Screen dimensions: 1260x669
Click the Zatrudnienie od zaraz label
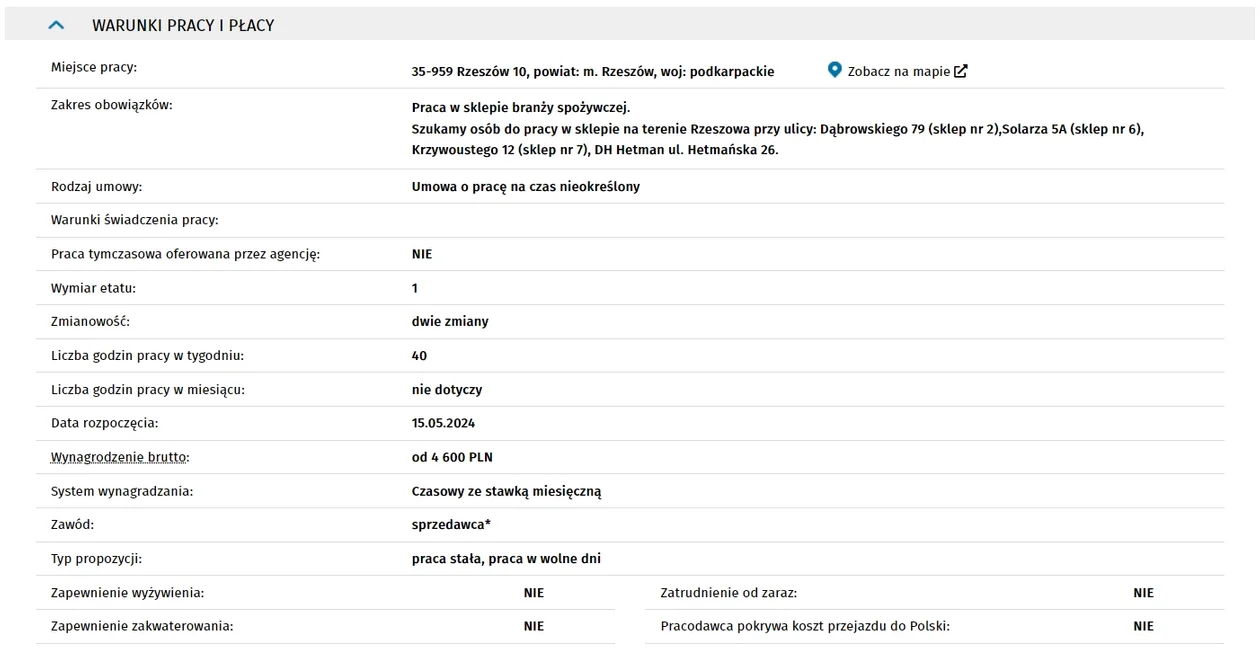(729, 593)
